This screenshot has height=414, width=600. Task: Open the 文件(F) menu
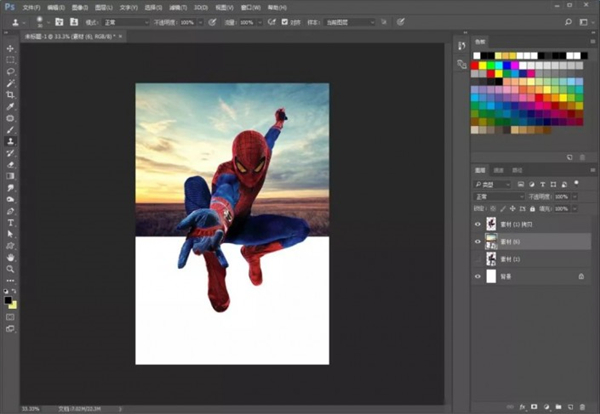click(30, 5)
